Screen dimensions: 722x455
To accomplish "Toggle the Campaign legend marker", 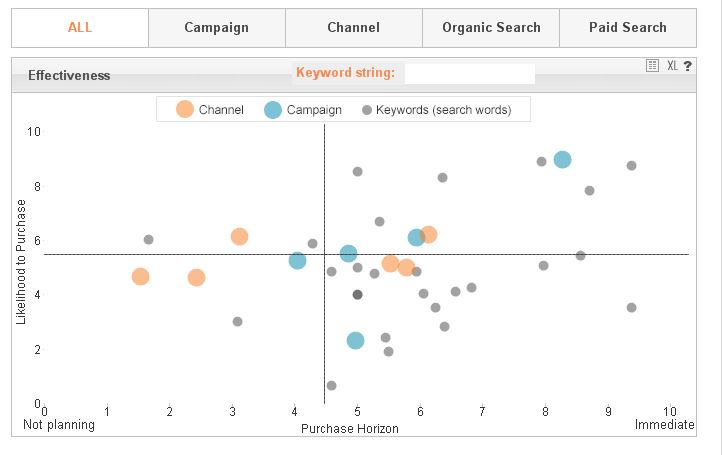I will pyautogui.click(x=273, y=110).
